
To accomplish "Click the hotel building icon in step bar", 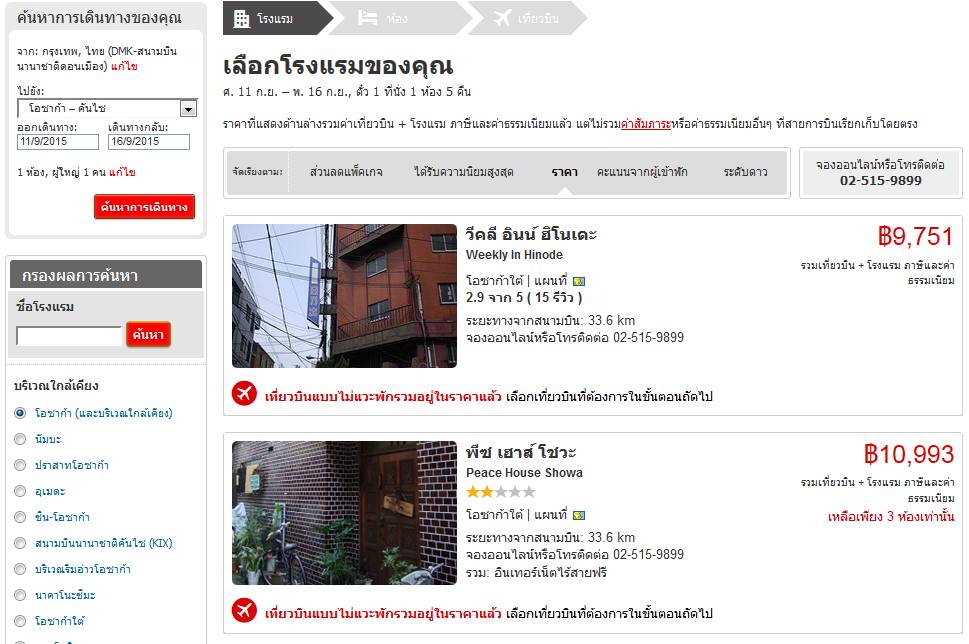I will [x=242, y=19].
